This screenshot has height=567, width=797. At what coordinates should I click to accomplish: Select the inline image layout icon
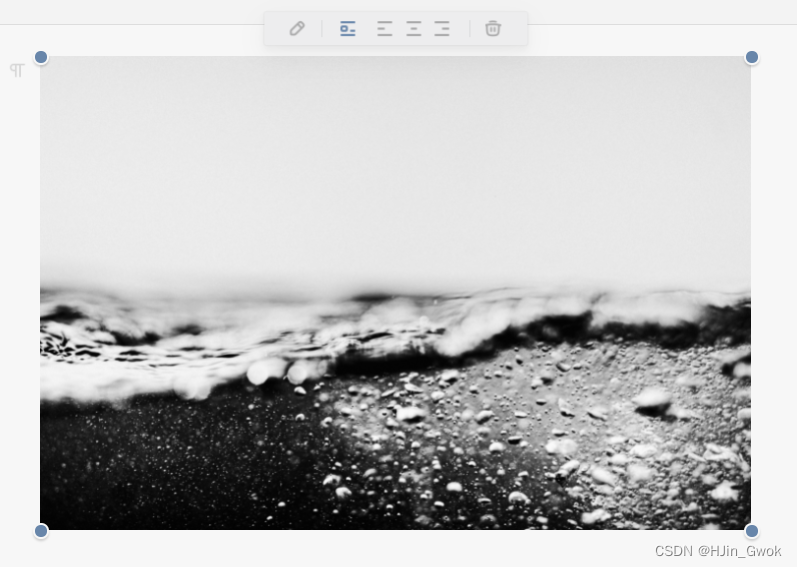[348, 28]
